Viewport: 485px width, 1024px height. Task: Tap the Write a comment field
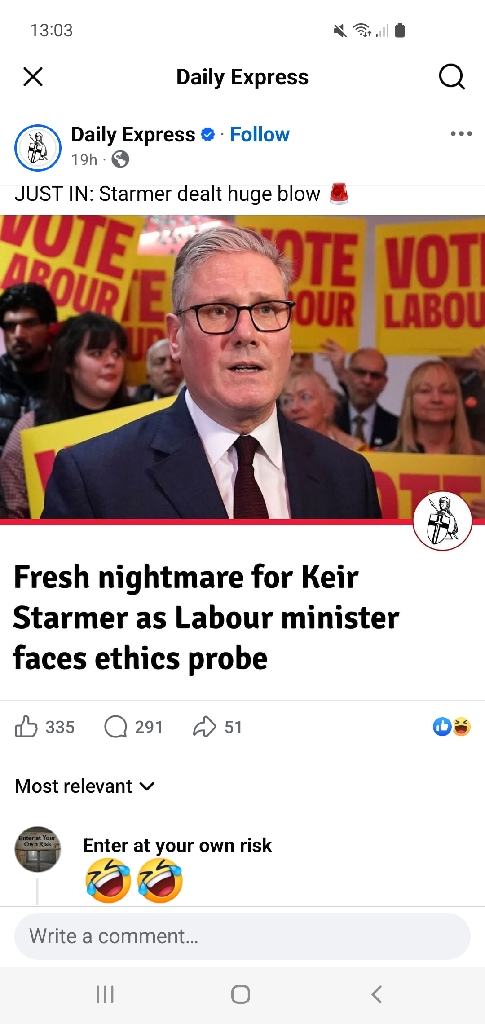[242, 936]
